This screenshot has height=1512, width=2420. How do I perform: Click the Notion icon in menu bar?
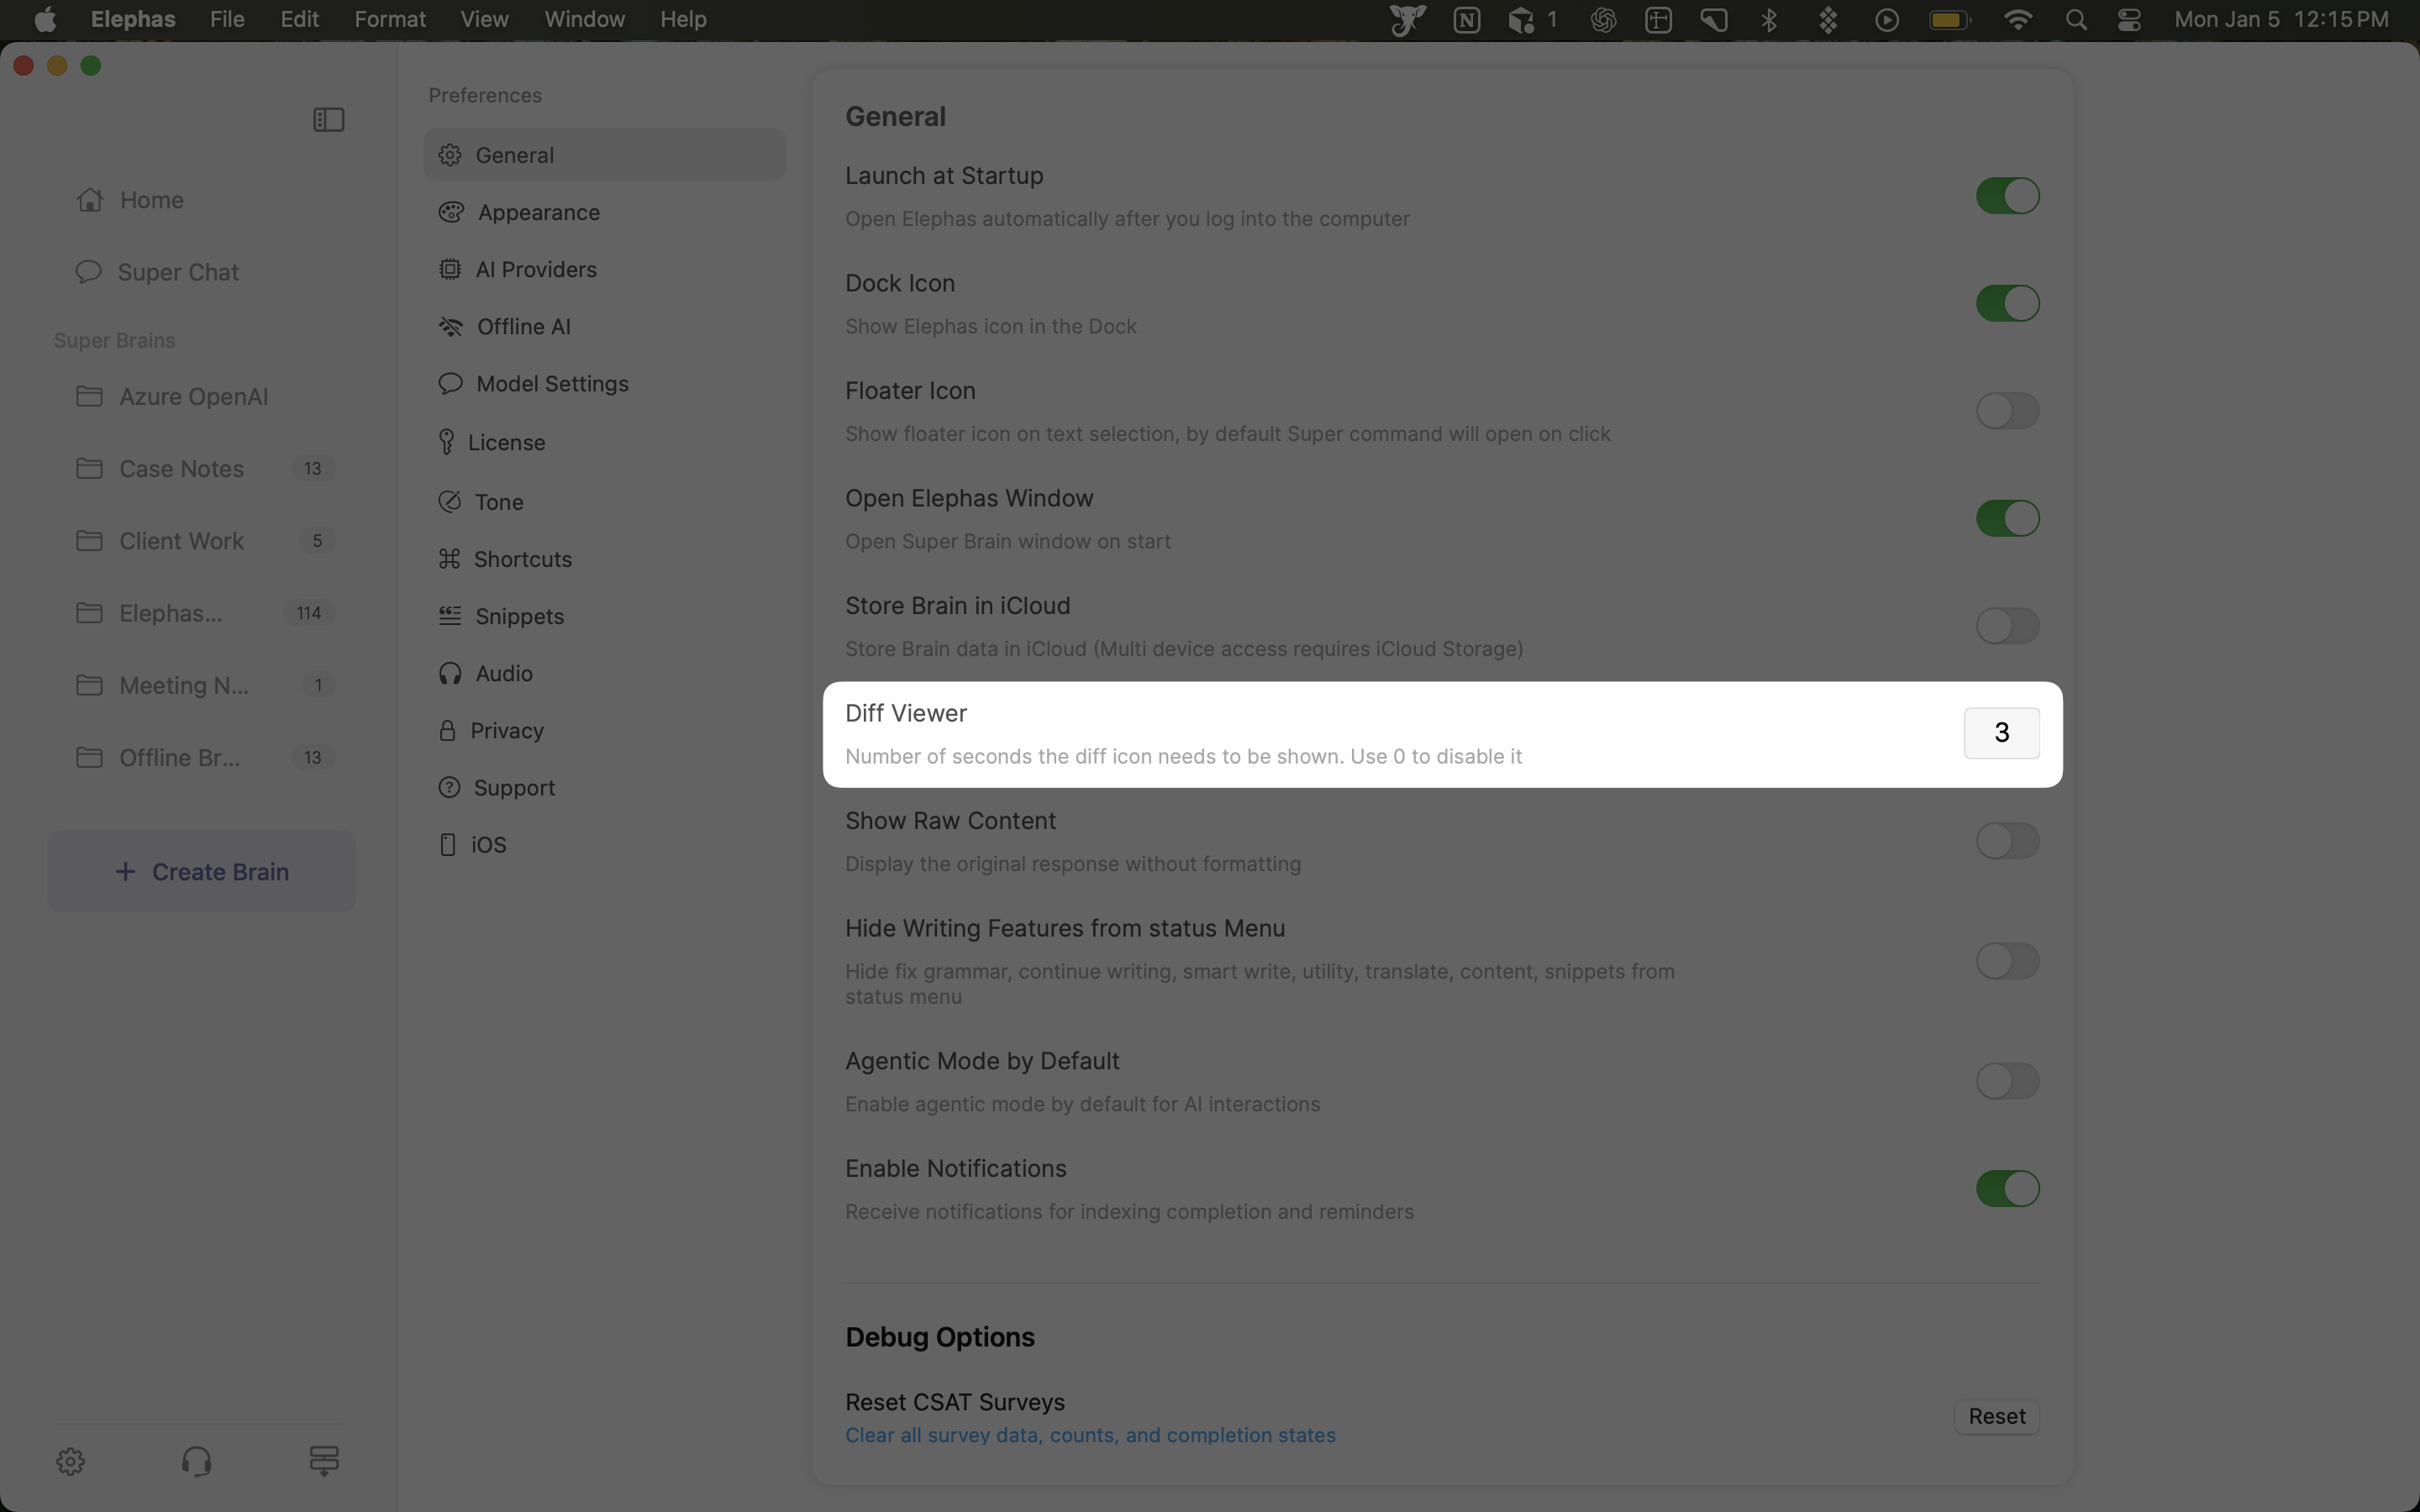1466,20
